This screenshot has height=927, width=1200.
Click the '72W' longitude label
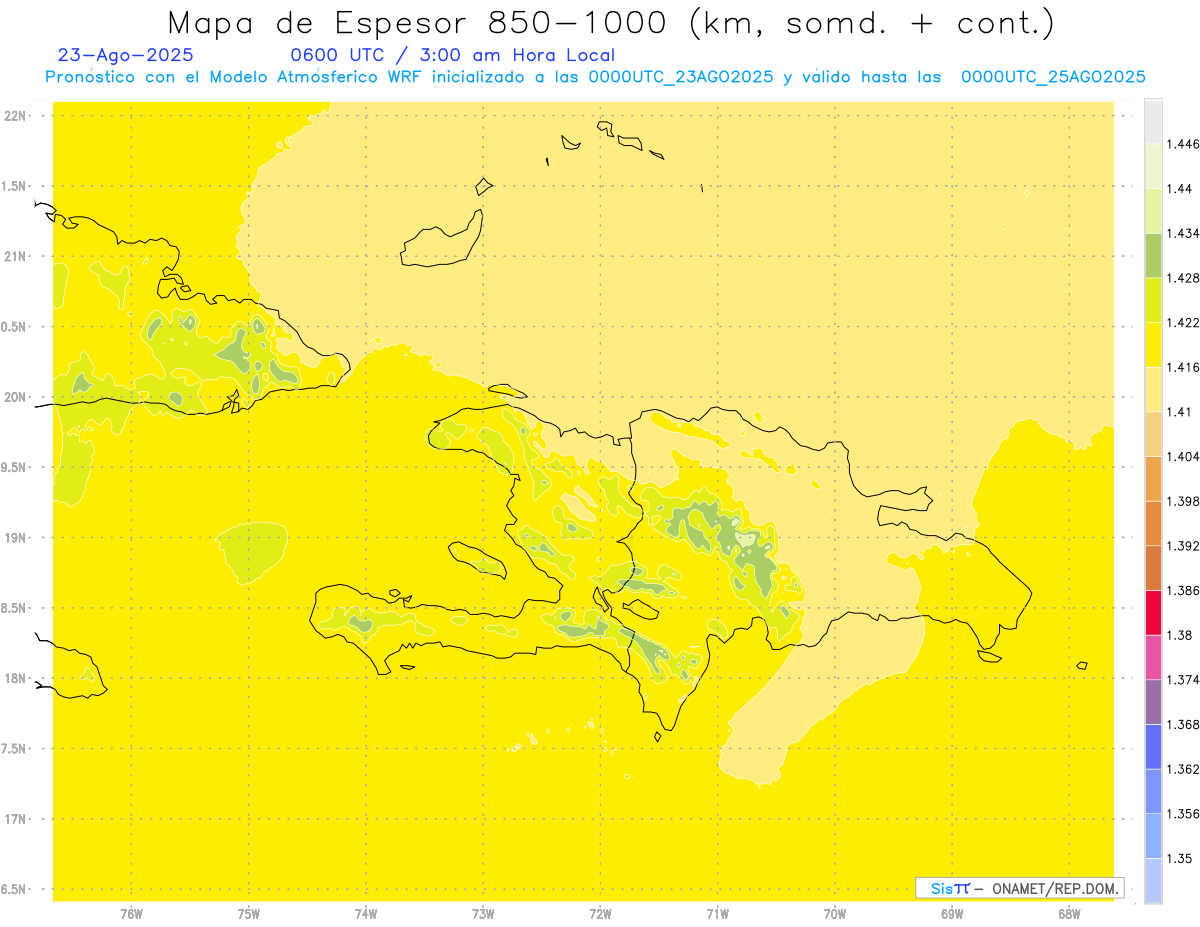pos(600,914)
